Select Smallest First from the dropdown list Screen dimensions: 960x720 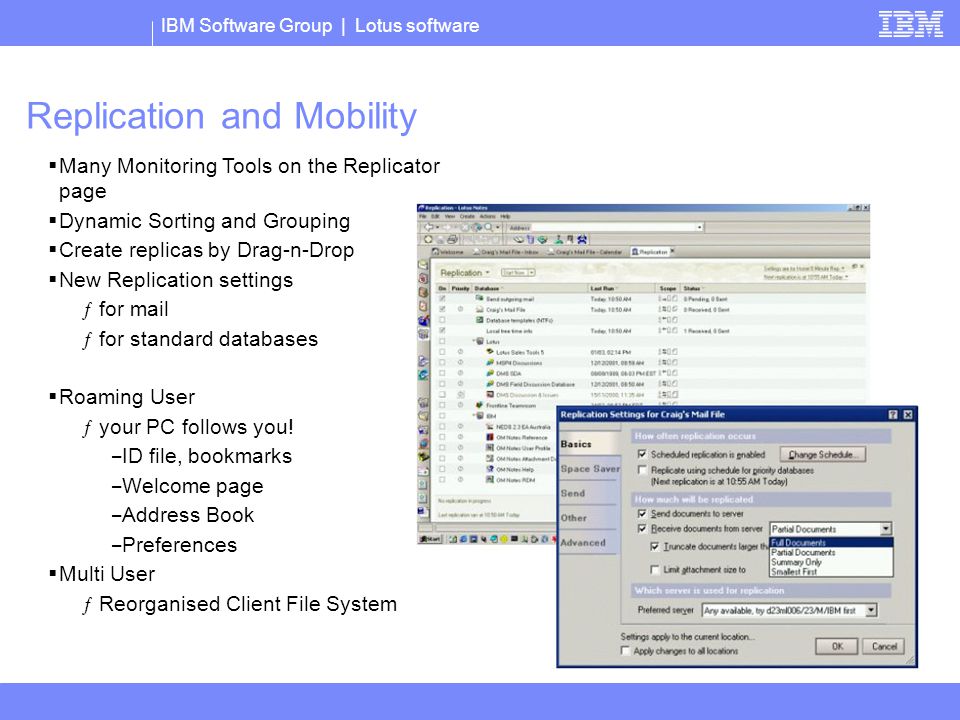point(831,572)
